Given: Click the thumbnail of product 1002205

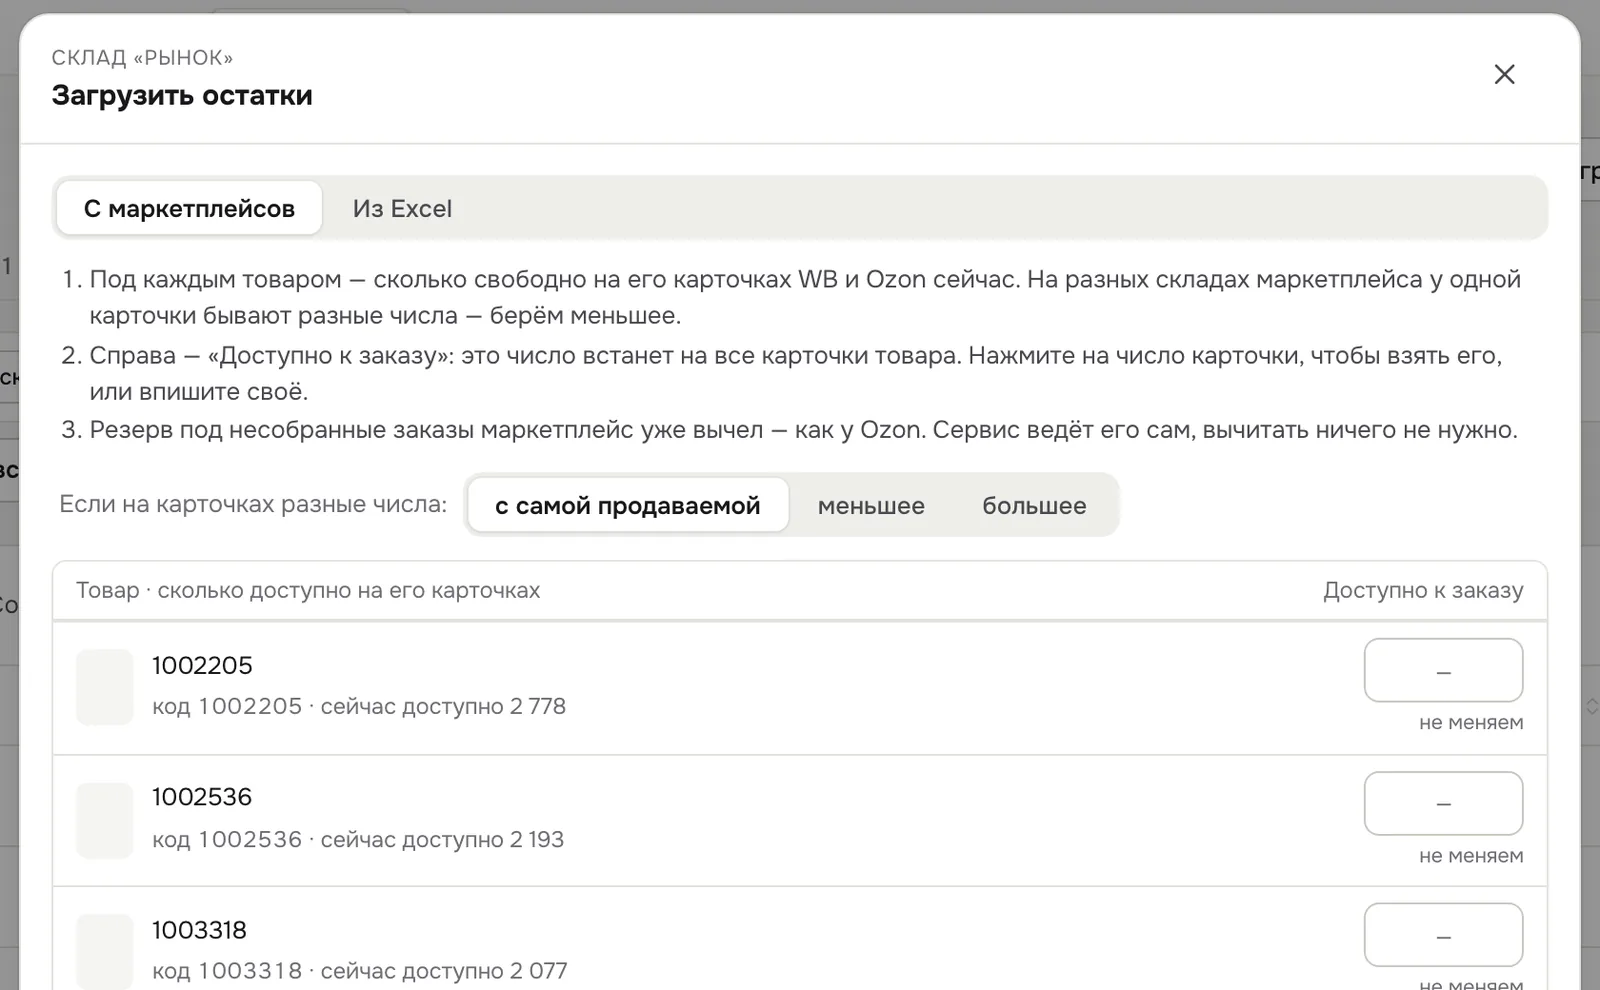Looking at the screenshot, I should coord(105,687).
